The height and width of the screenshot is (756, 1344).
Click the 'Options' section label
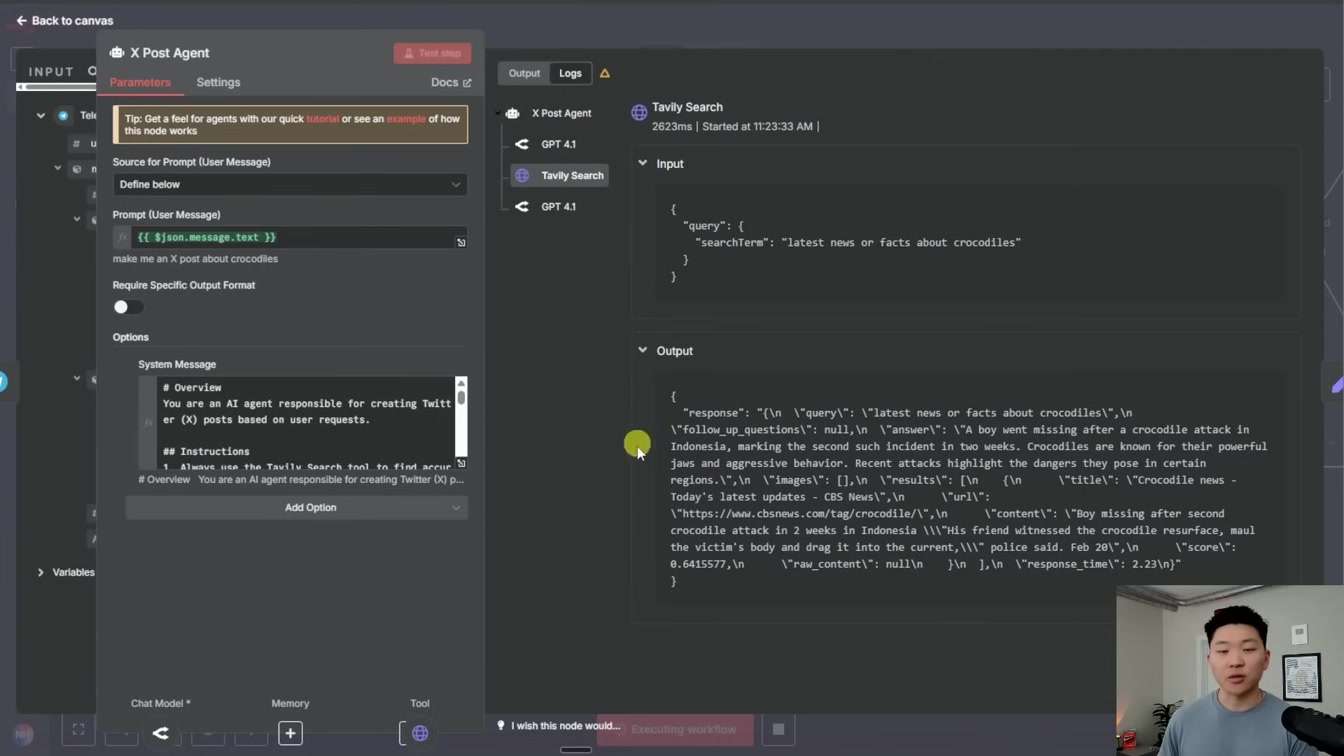click(131, 337)
